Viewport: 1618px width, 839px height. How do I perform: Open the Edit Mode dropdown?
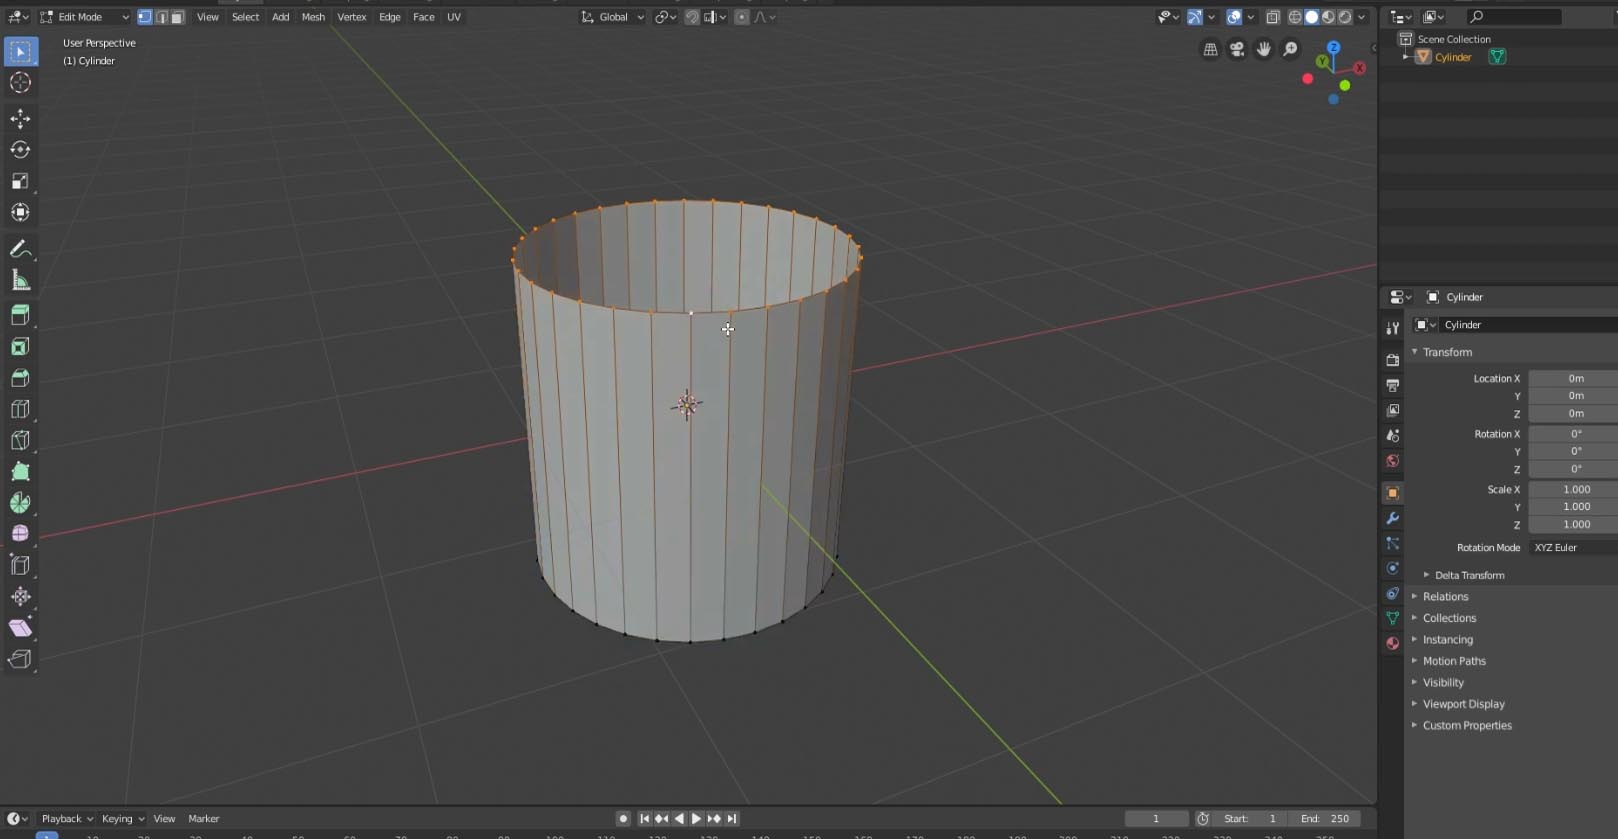[84, 17]
